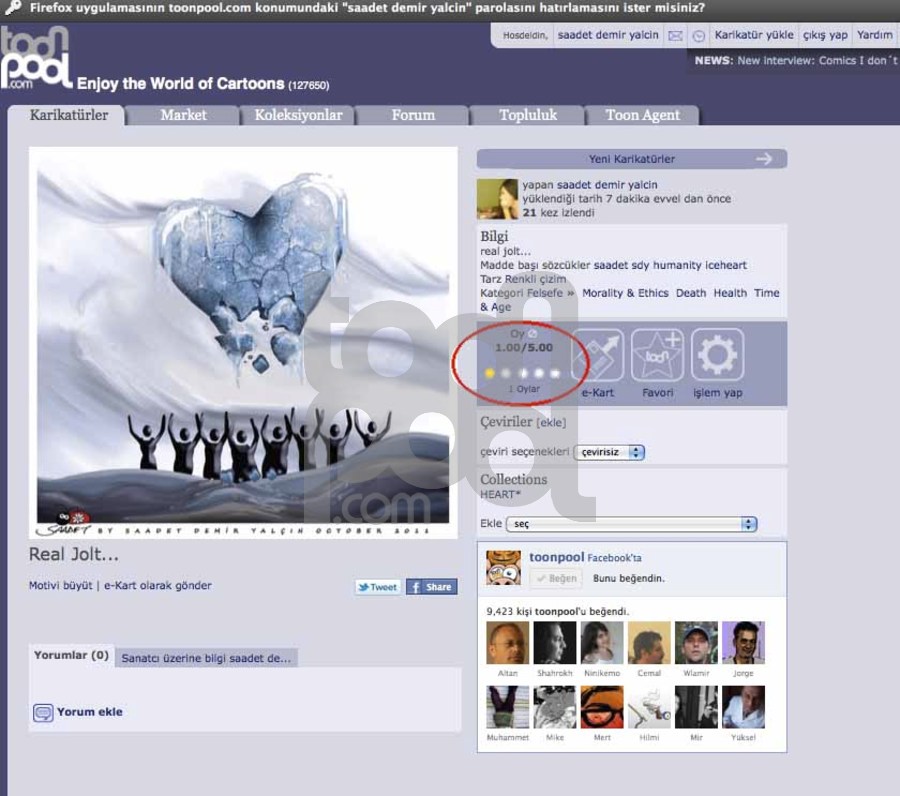
Task: Click the Yorum ekle link
Action: pyautogui.click(x=90, y=712)
